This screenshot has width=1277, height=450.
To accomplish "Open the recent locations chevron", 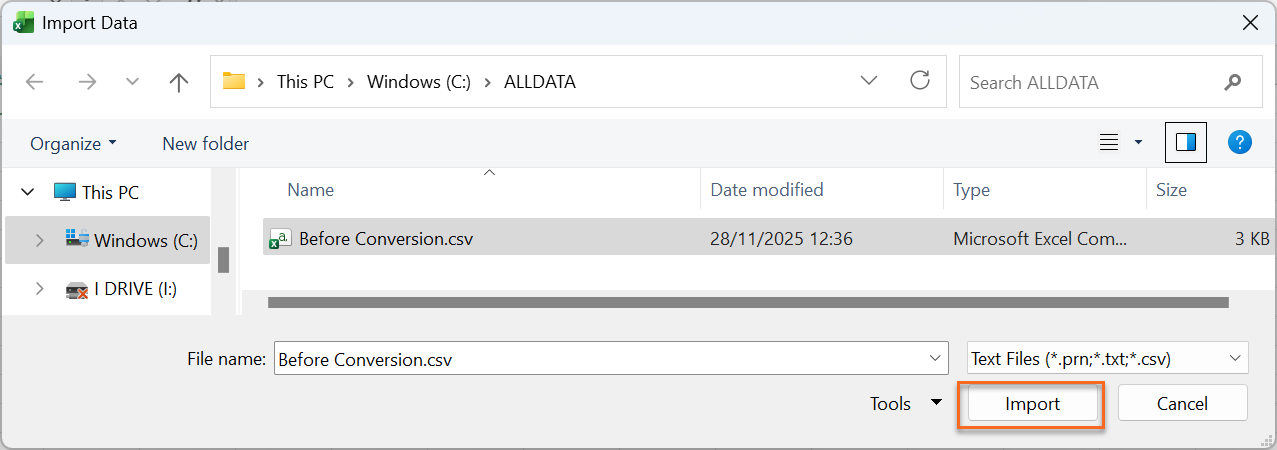I will point(132,82).
